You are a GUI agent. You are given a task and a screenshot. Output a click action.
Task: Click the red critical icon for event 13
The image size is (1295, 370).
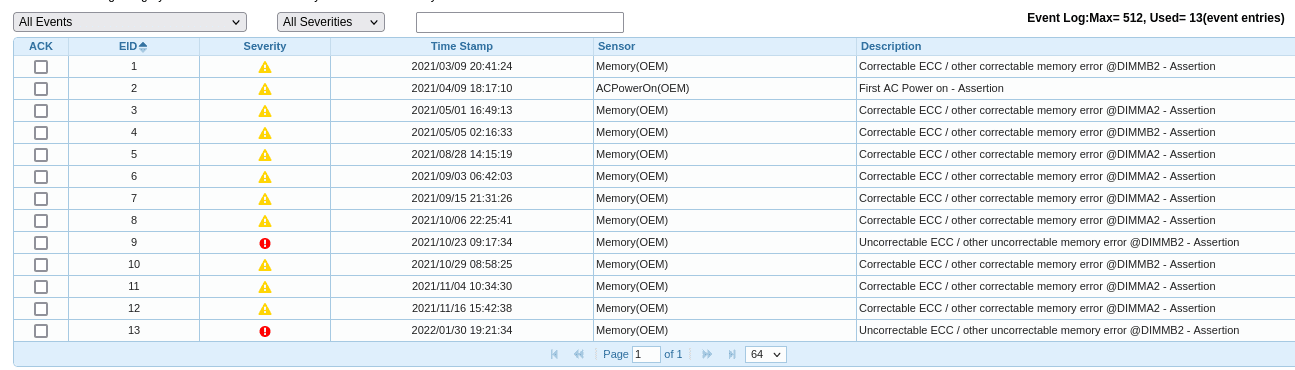tap(265, 331)
